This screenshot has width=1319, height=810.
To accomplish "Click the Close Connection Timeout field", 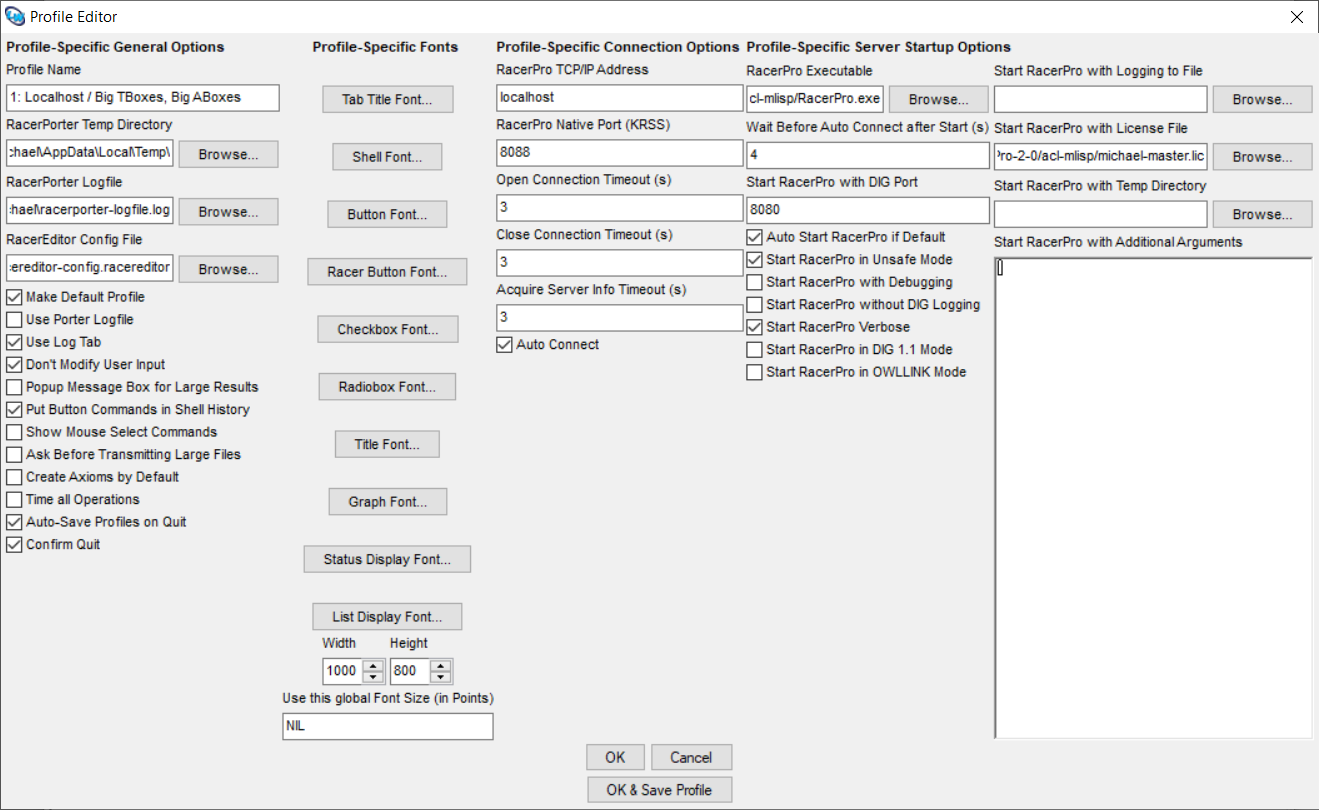I will pyautogui.click(x=619, y=262).
